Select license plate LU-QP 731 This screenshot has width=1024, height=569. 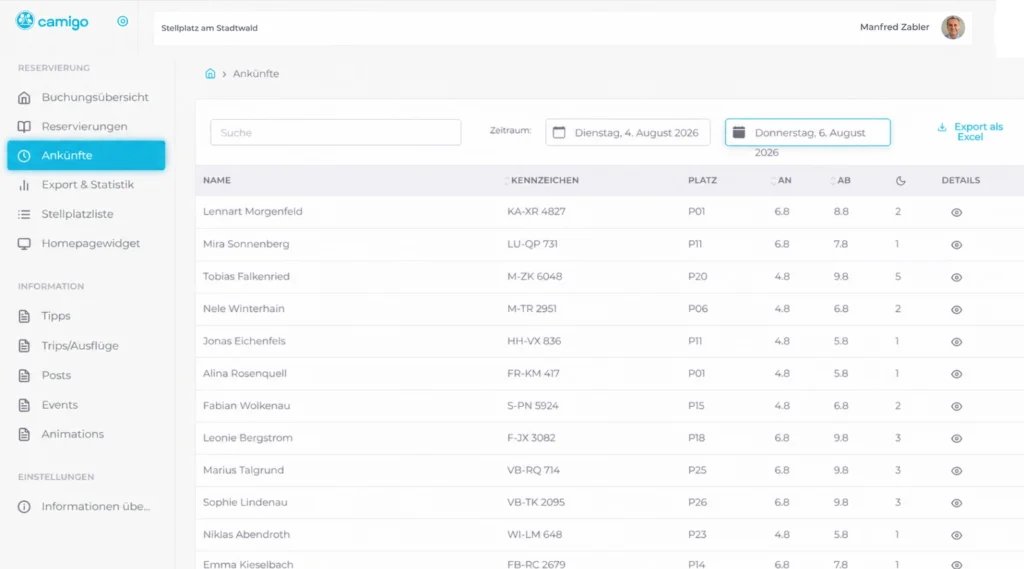[532, 244]
